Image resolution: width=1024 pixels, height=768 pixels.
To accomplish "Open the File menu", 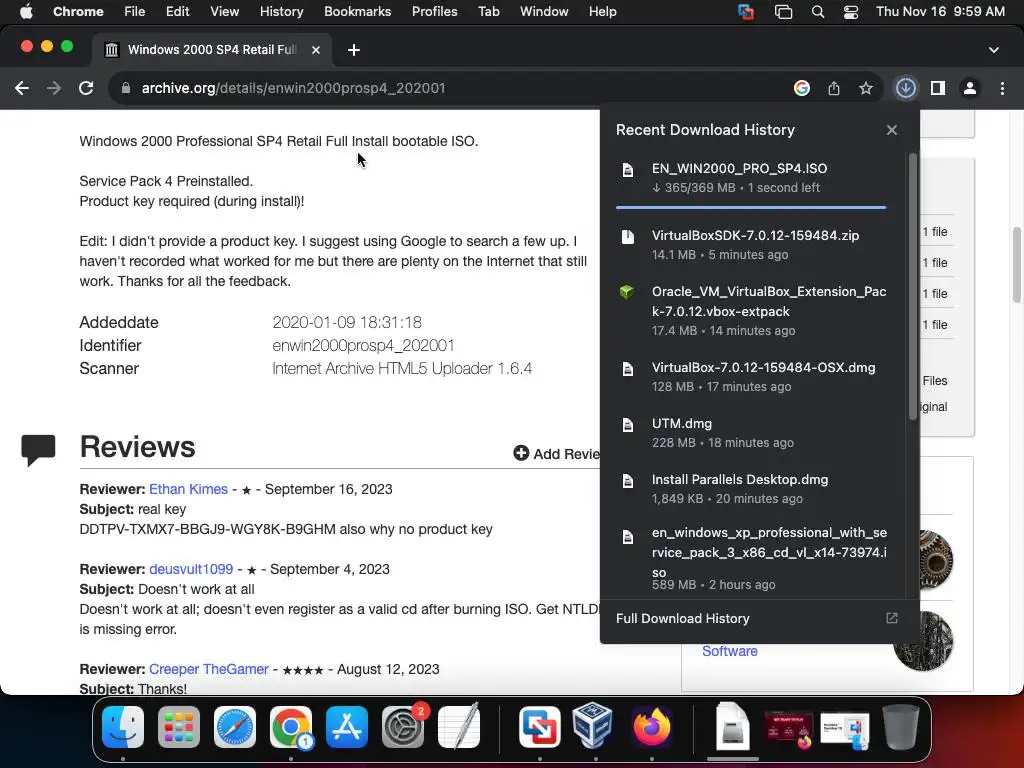I will pyautogui.click(x=135, y=12).
